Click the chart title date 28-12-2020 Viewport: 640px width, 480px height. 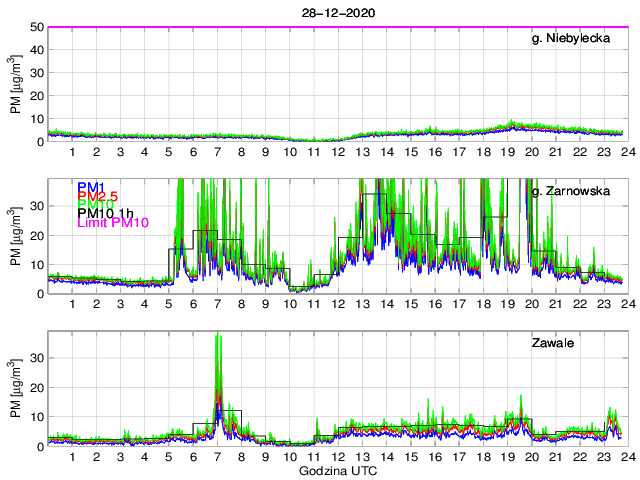click(x=337, y=11)
